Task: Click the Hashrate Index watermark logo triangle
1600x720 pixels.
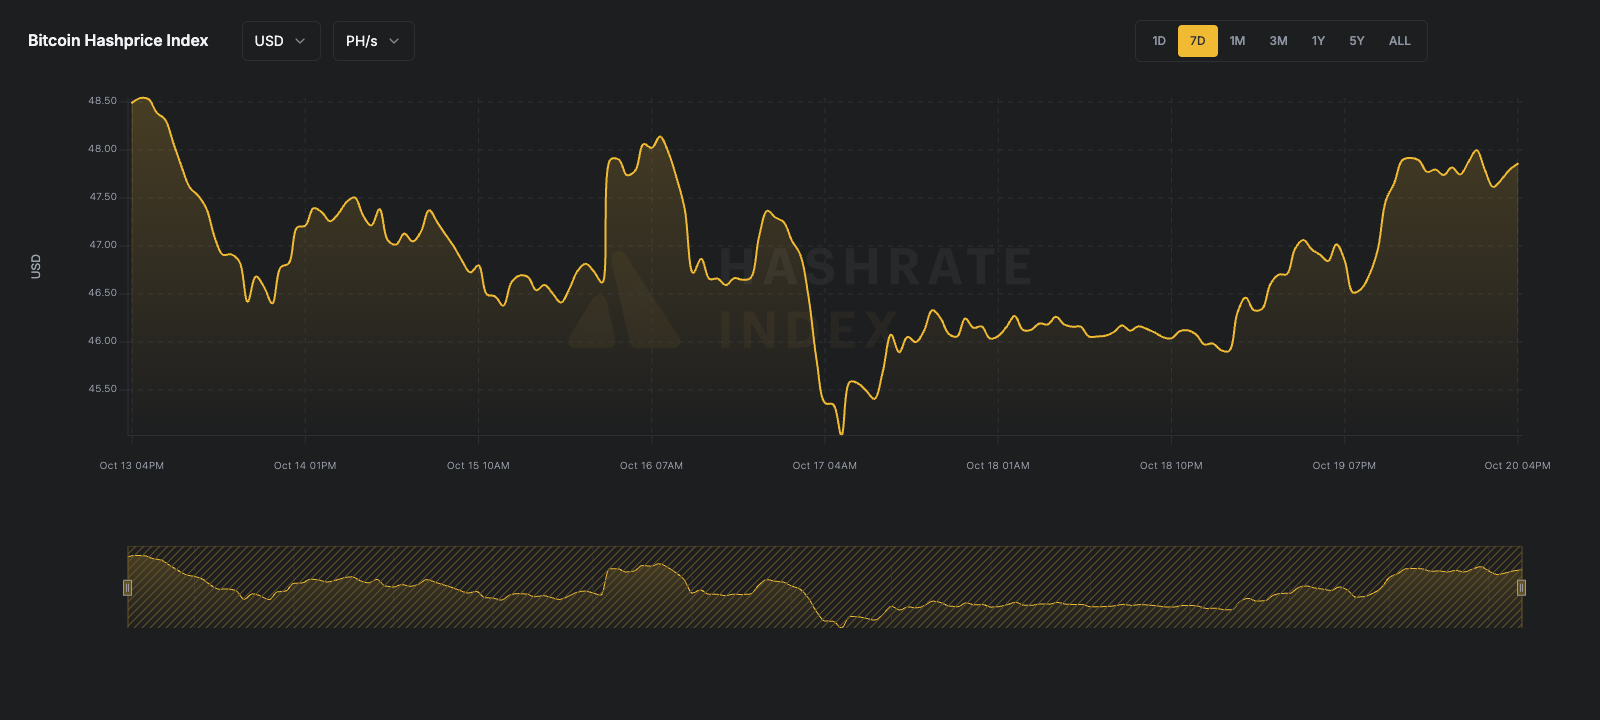Action: point(624,305)
